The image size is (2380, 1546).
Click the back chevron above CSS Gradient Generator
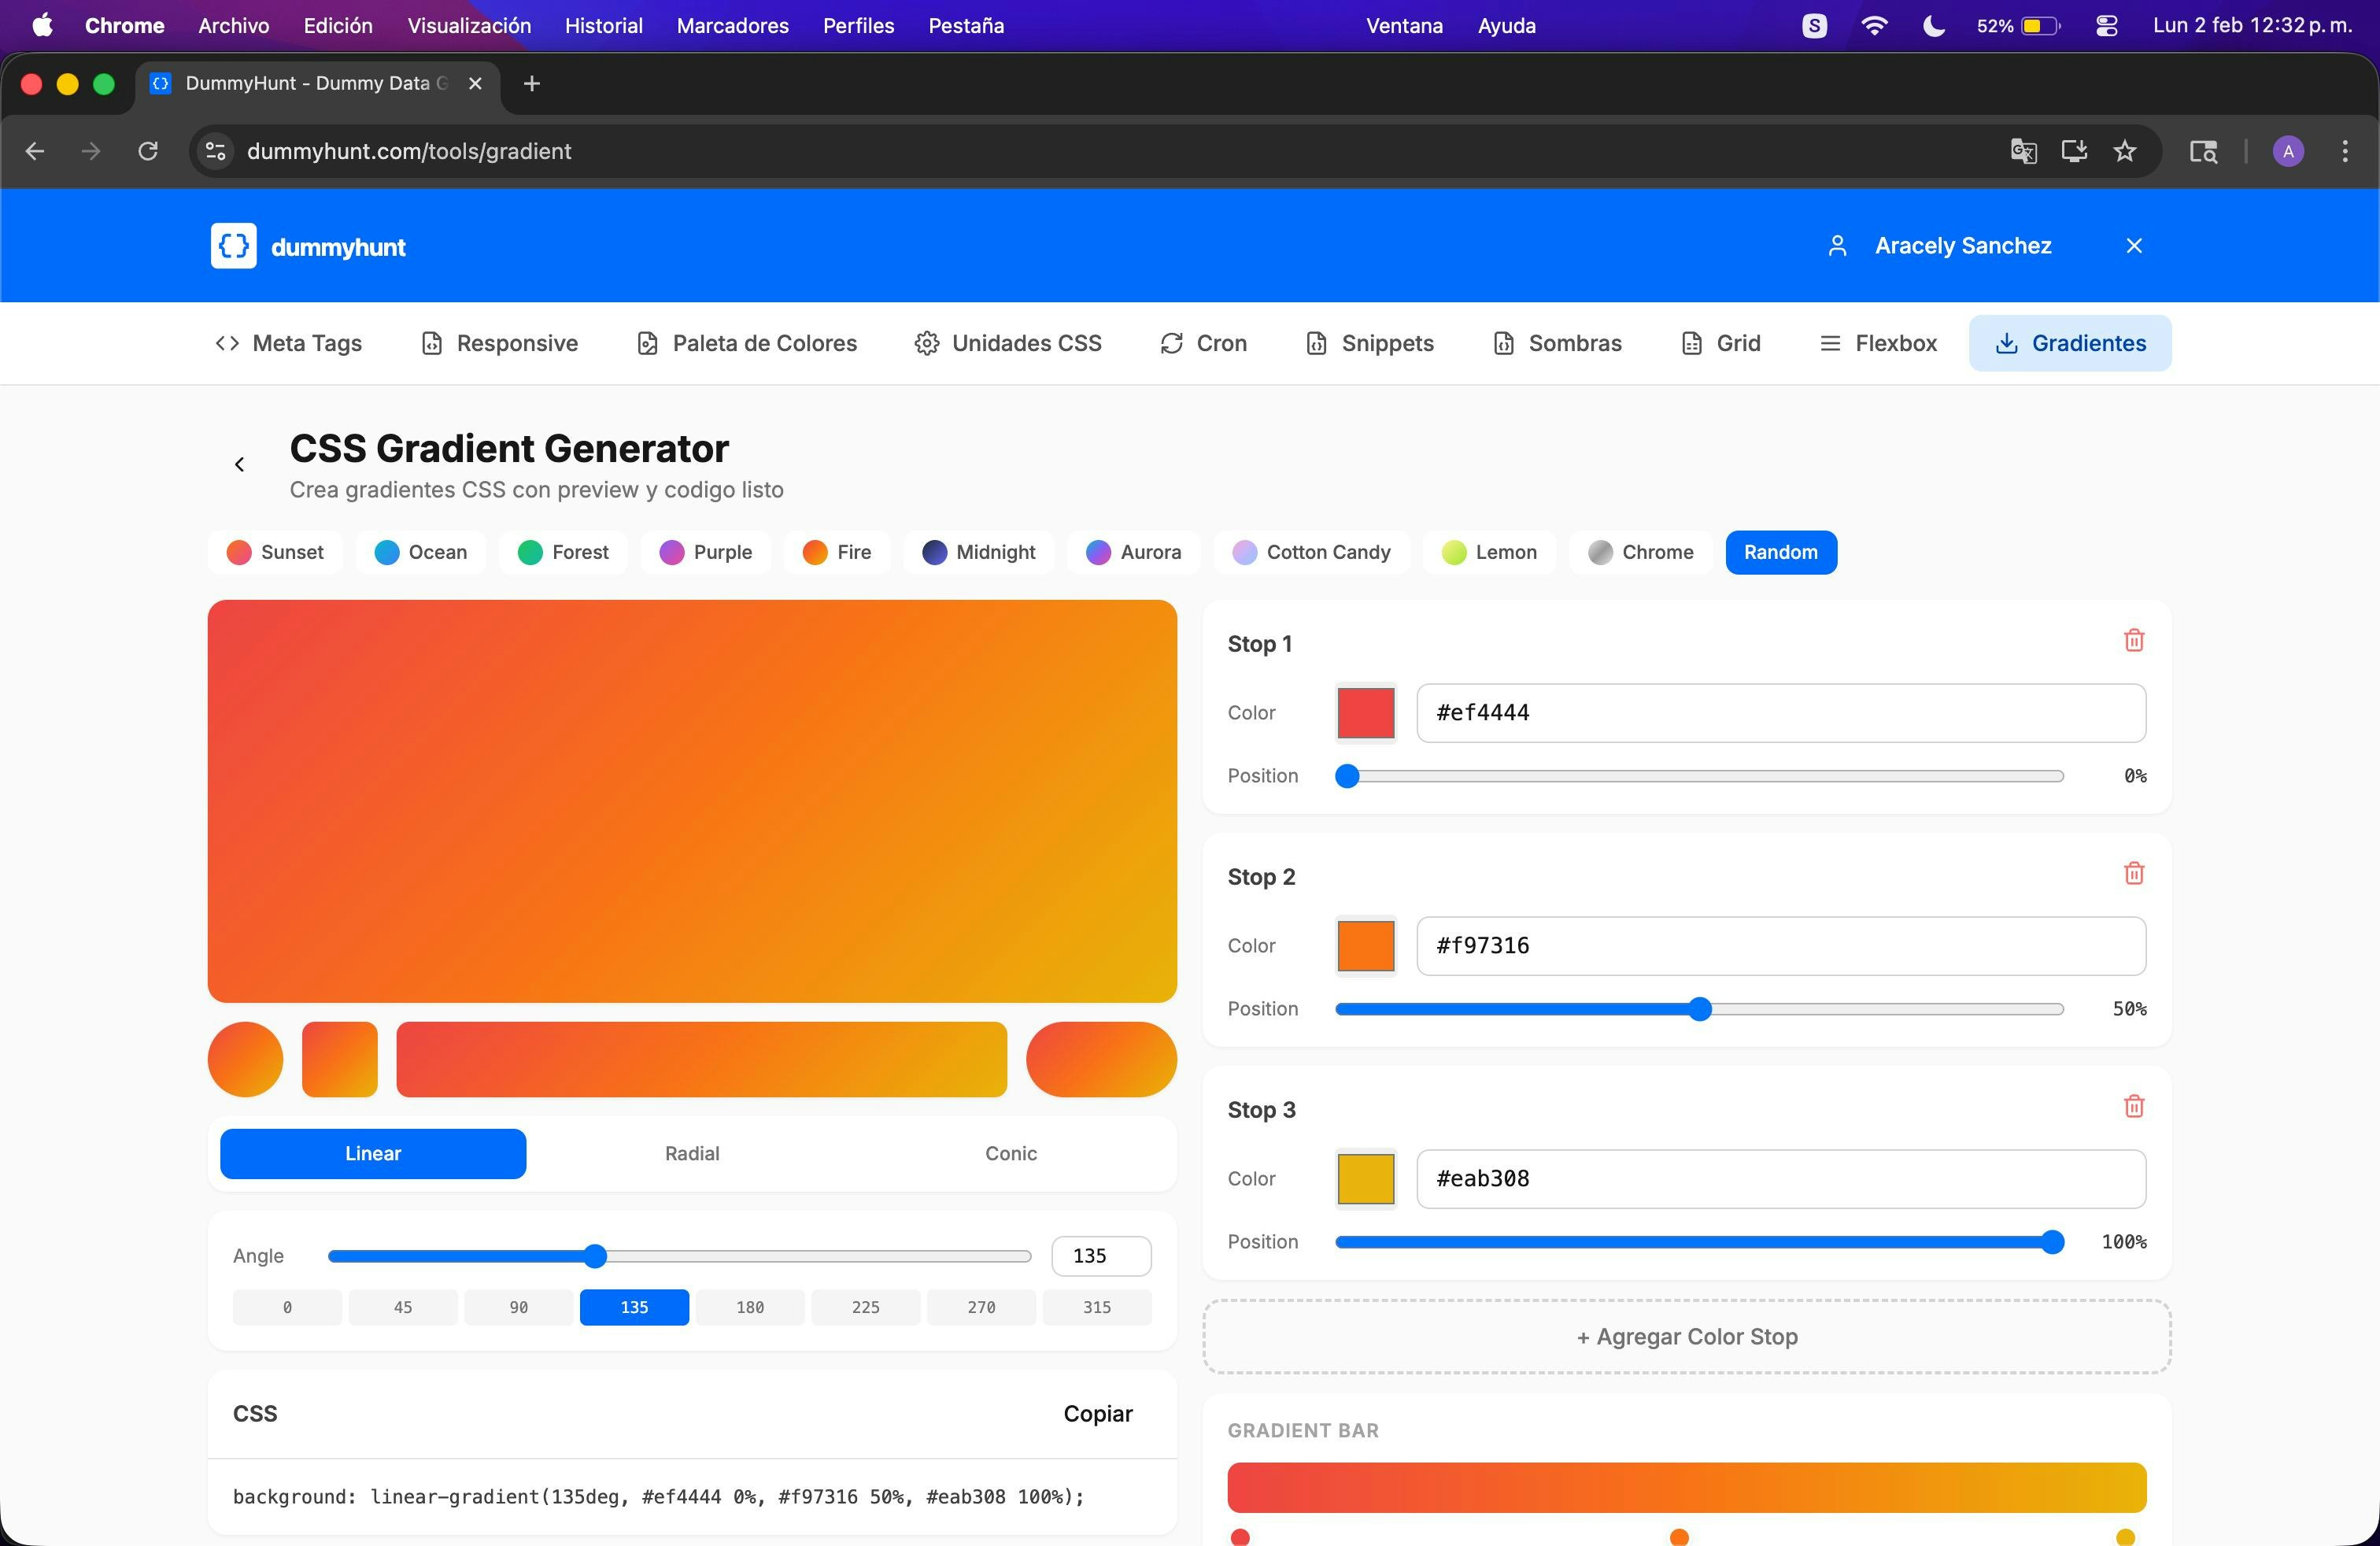(x=239, y=464)
